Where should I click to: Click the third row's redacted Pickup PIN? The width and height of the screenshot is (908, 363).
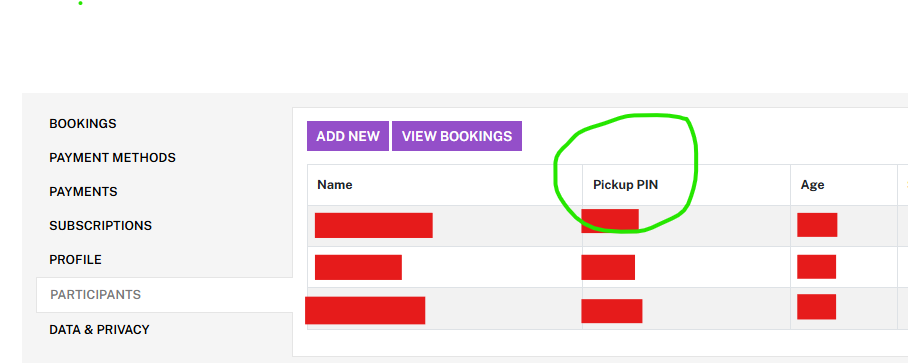tap(612, 311)
